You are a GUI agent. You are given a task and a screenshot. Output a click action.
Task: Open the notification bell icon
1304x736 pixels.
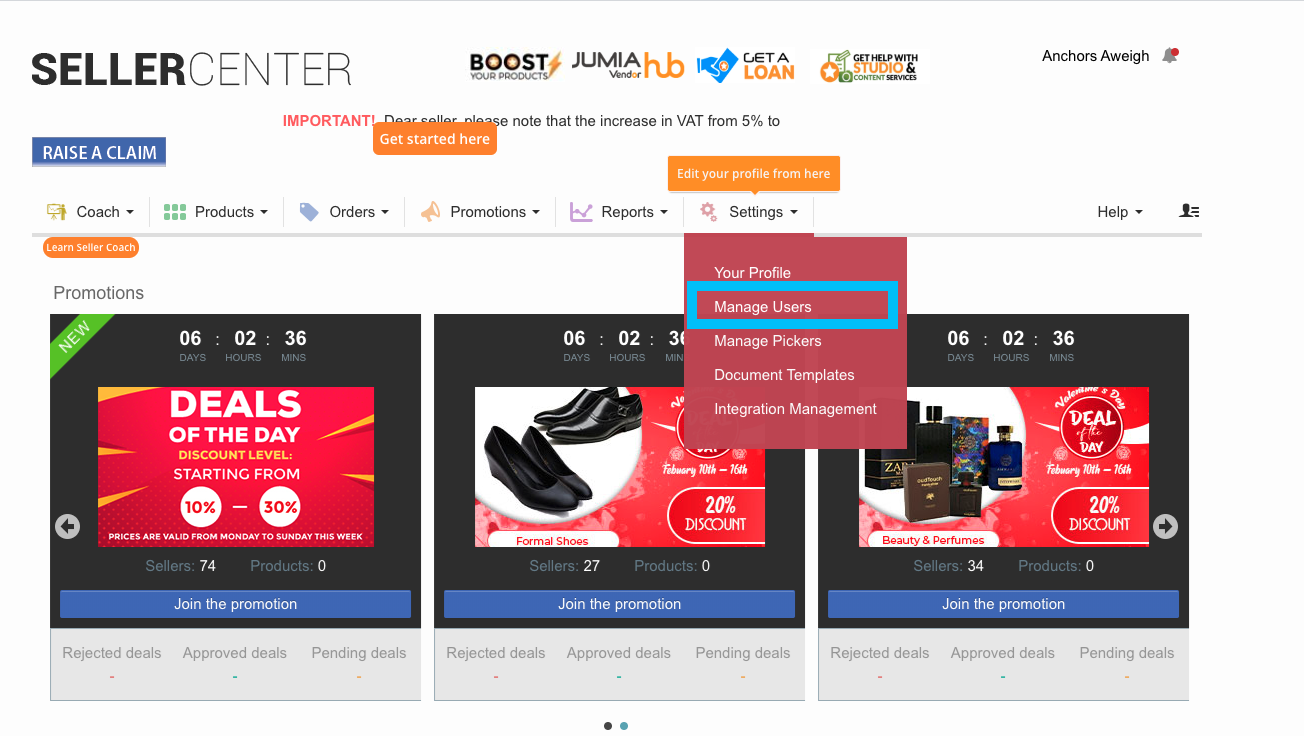coord(1169,56)
